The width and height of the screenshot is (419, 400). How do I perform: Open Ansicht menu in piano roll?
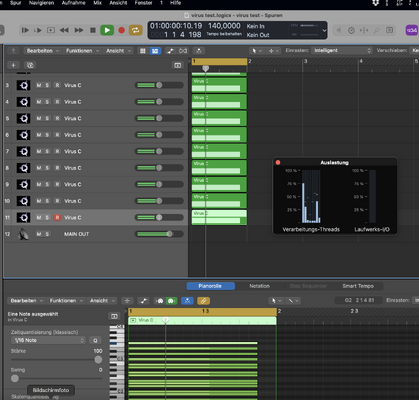click(x=102, y=301)
